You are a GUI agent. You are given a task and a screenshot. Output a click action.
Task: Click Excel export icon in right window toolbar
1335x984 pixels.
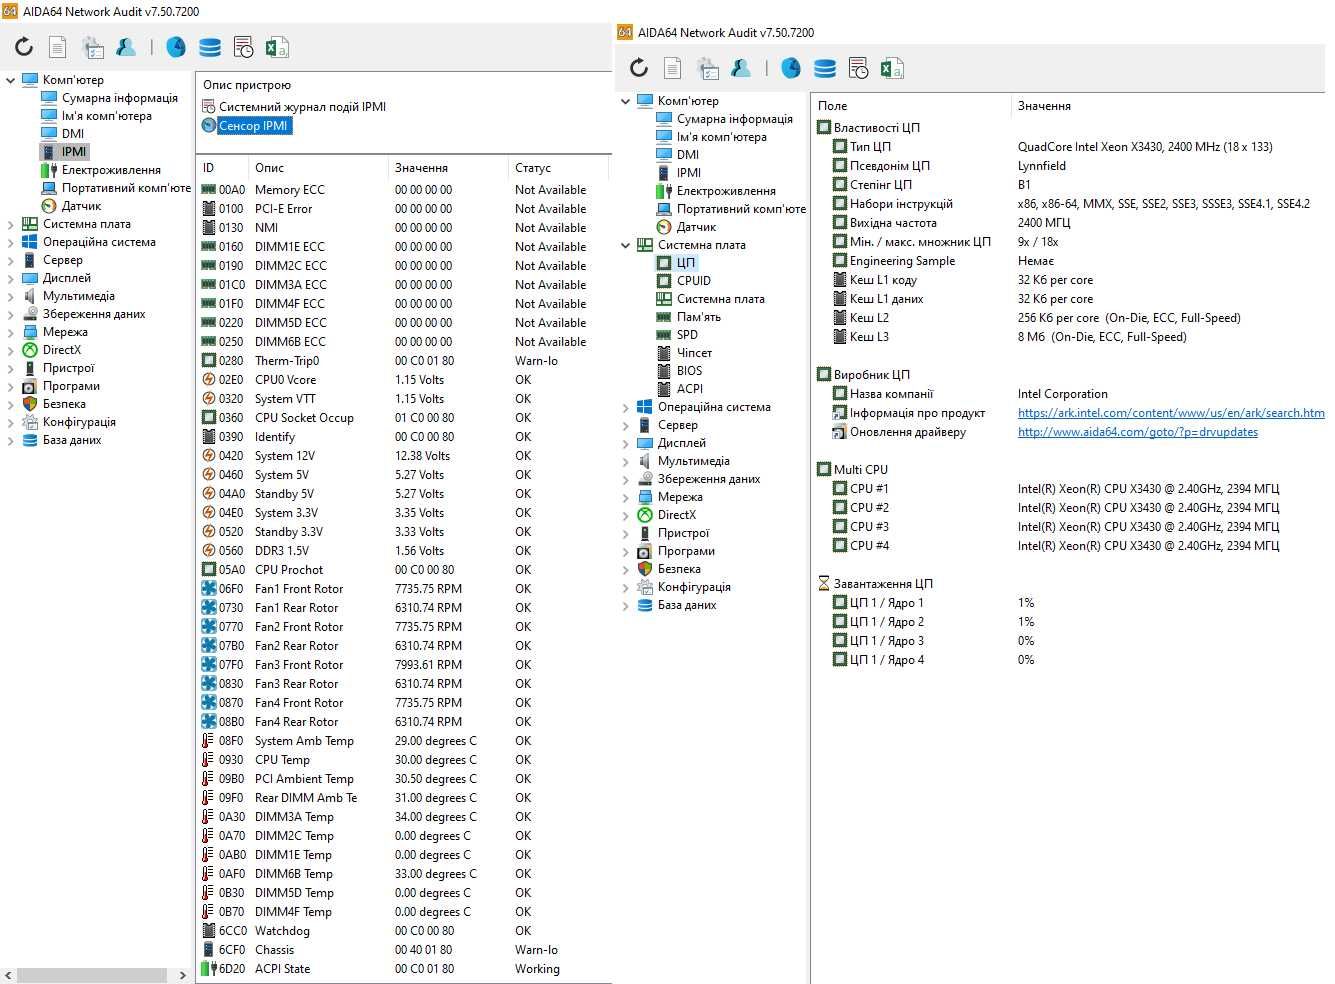coord(892,68)
